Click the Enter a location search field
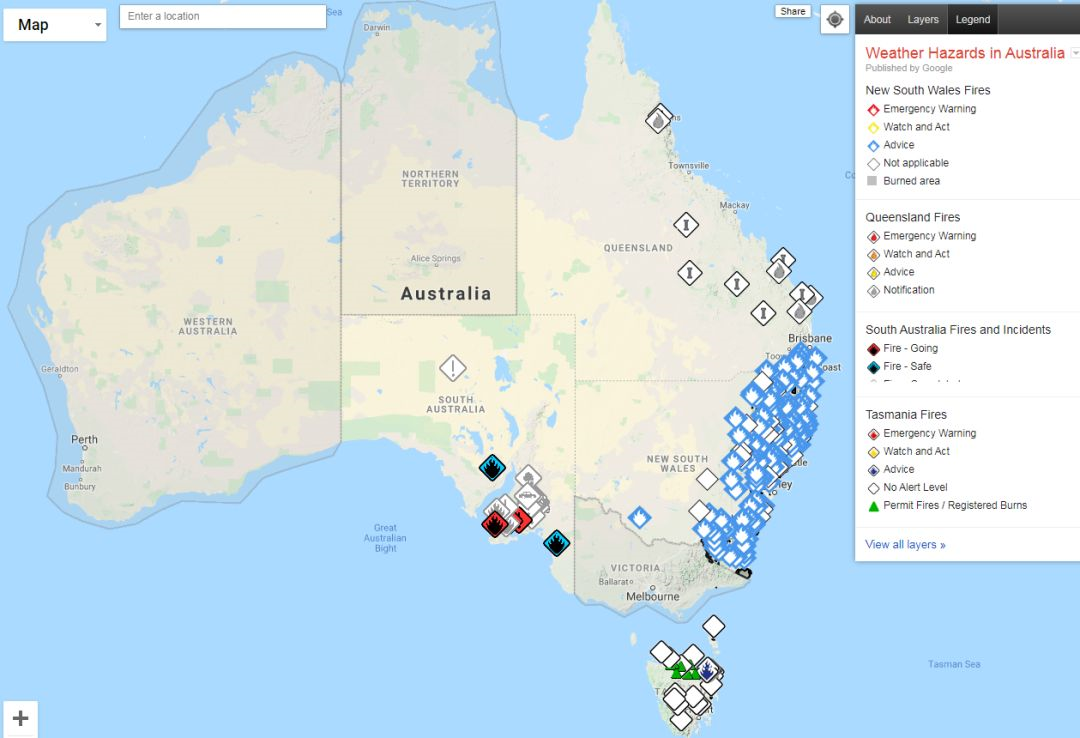Viewport: 1080px width, 738px height. click(222, 17)
